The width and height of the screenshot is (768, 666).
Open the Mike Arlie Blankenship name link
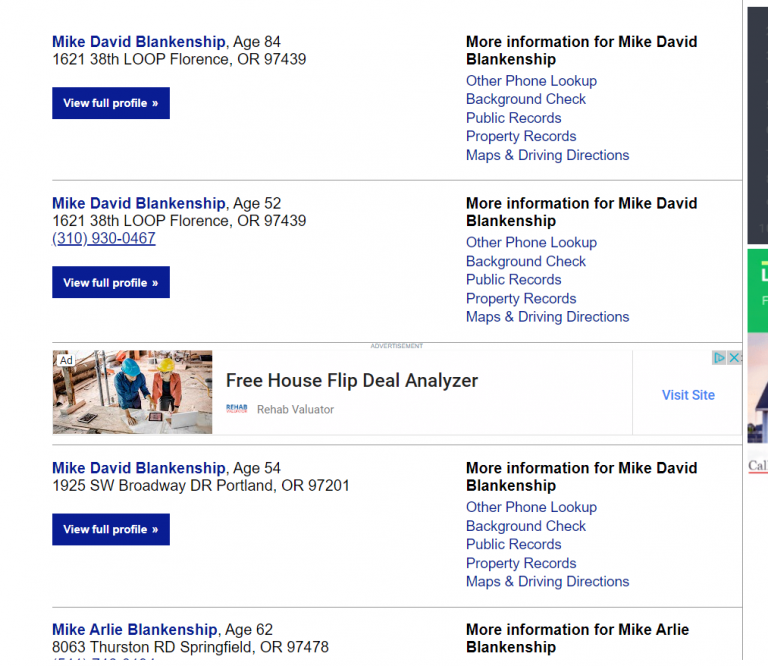[x=135, y=630]
